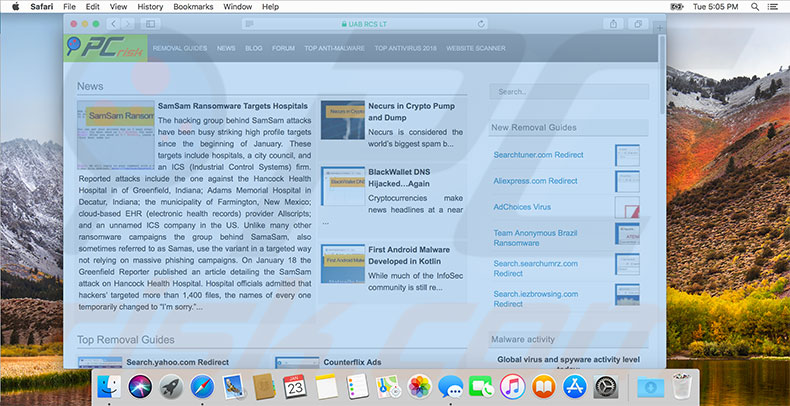The height and width of the screenshot is (406, 790).
Task: Open the App Store in Dock
Action: point(575,387)
